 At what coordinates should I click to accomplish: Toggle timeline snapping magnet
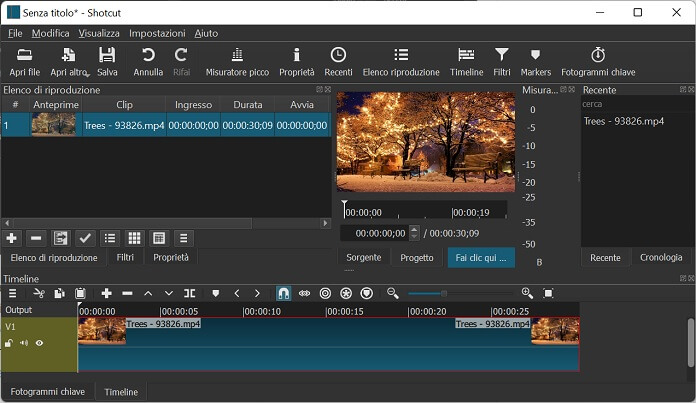tap(283, 293)
